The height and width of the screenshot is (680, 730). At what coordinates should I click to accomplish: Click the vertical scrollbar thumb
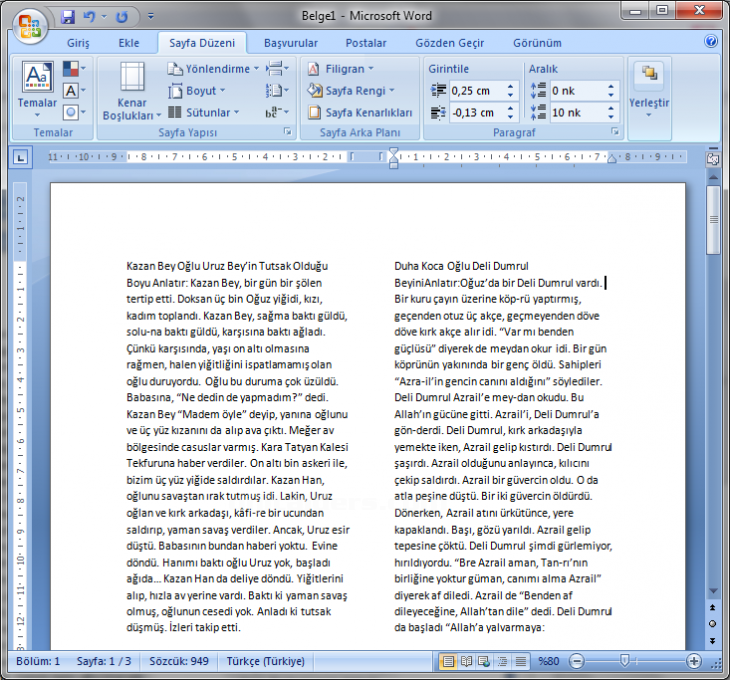tap(713, 220)
